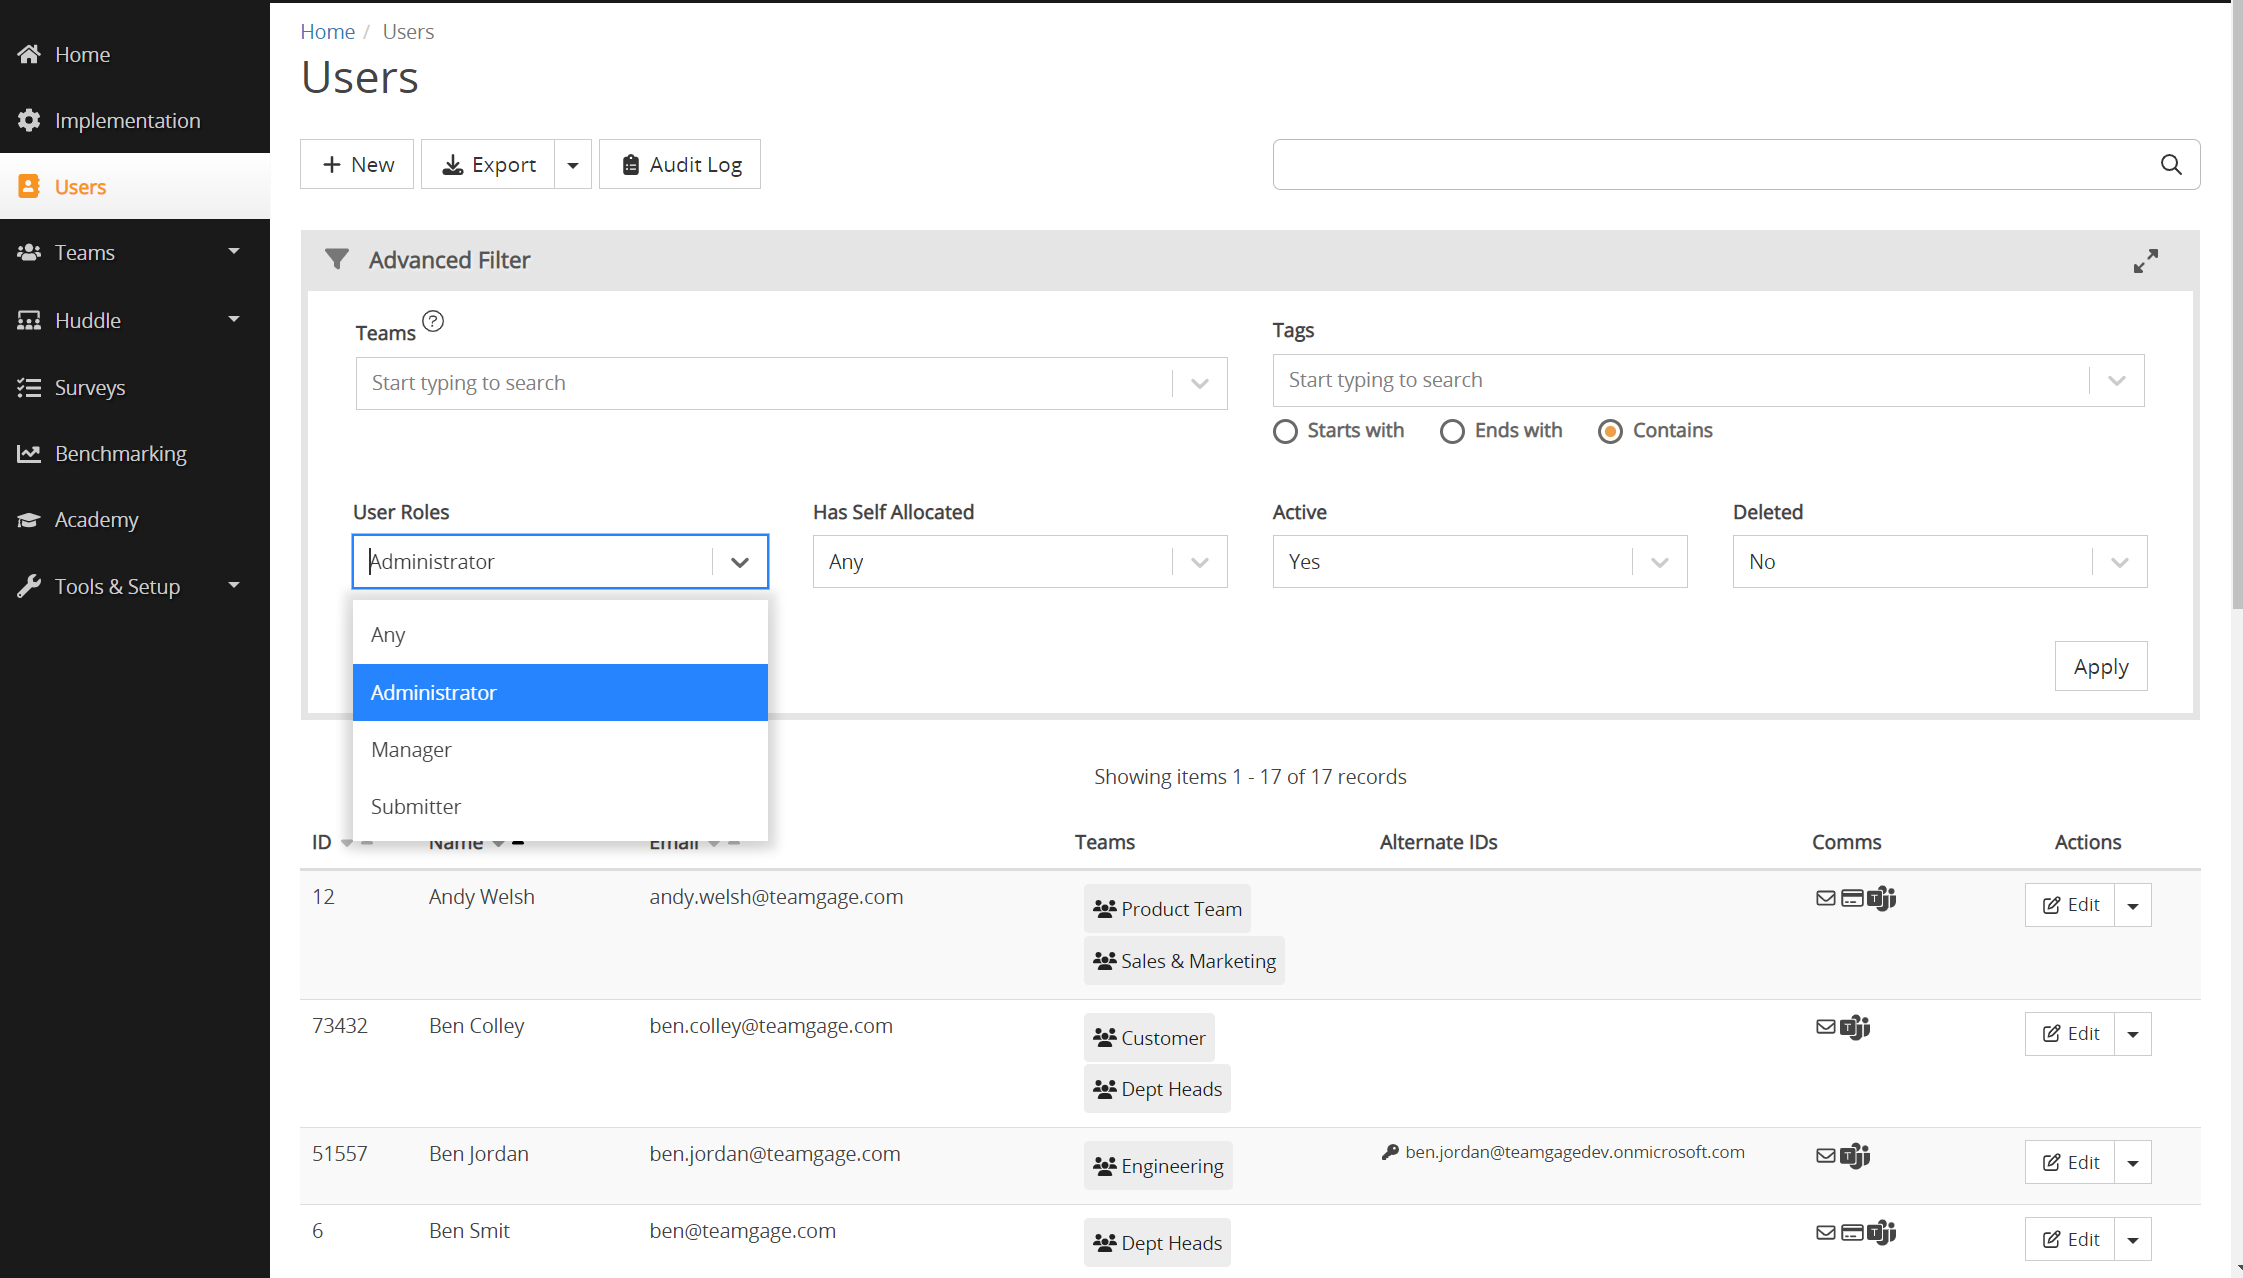The image size is (2243, 1278).
Task: Select the Starts with radio option
Action: [1286, 431]
